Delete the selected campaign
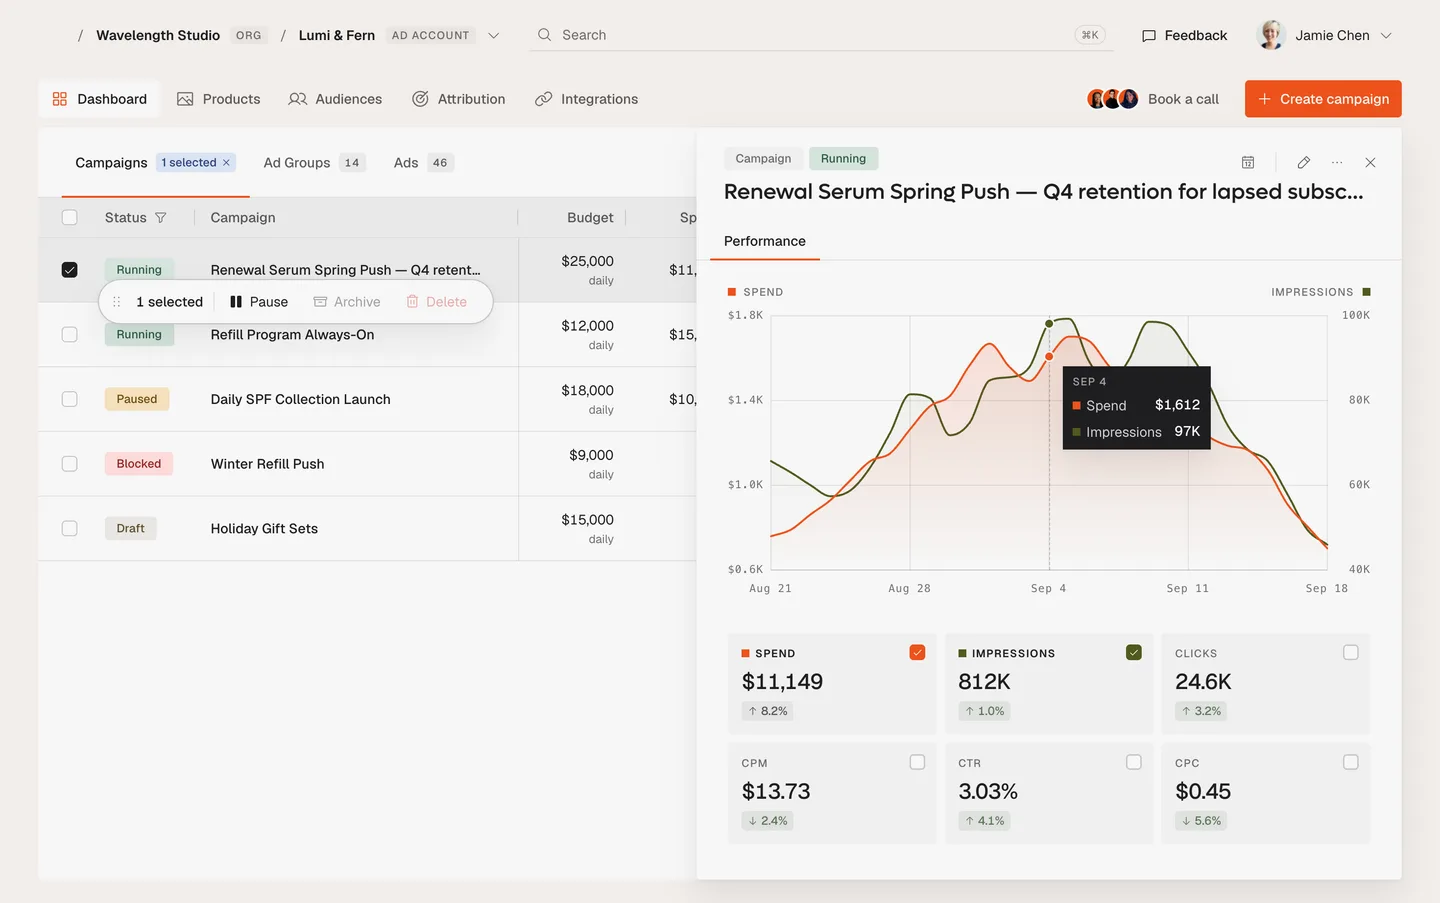This screenshot has height=903, width=1440. pyautogui.click(x=437, y=302)
